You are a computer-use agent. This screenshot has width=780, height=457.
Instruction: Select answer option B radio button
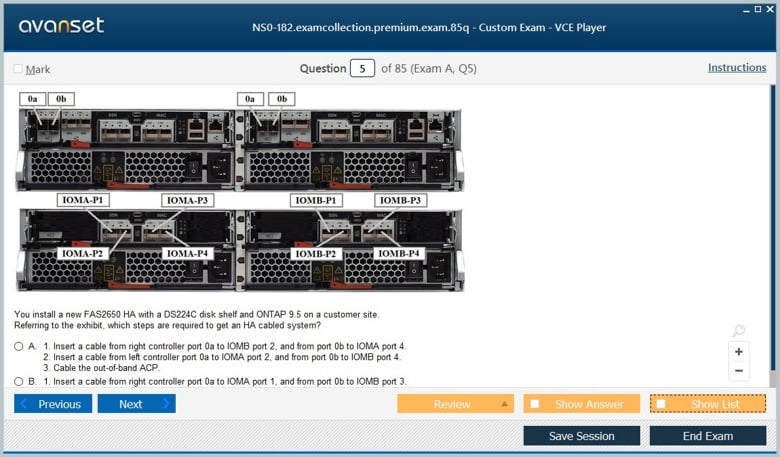pyautogui.click(x=18, y=381)
